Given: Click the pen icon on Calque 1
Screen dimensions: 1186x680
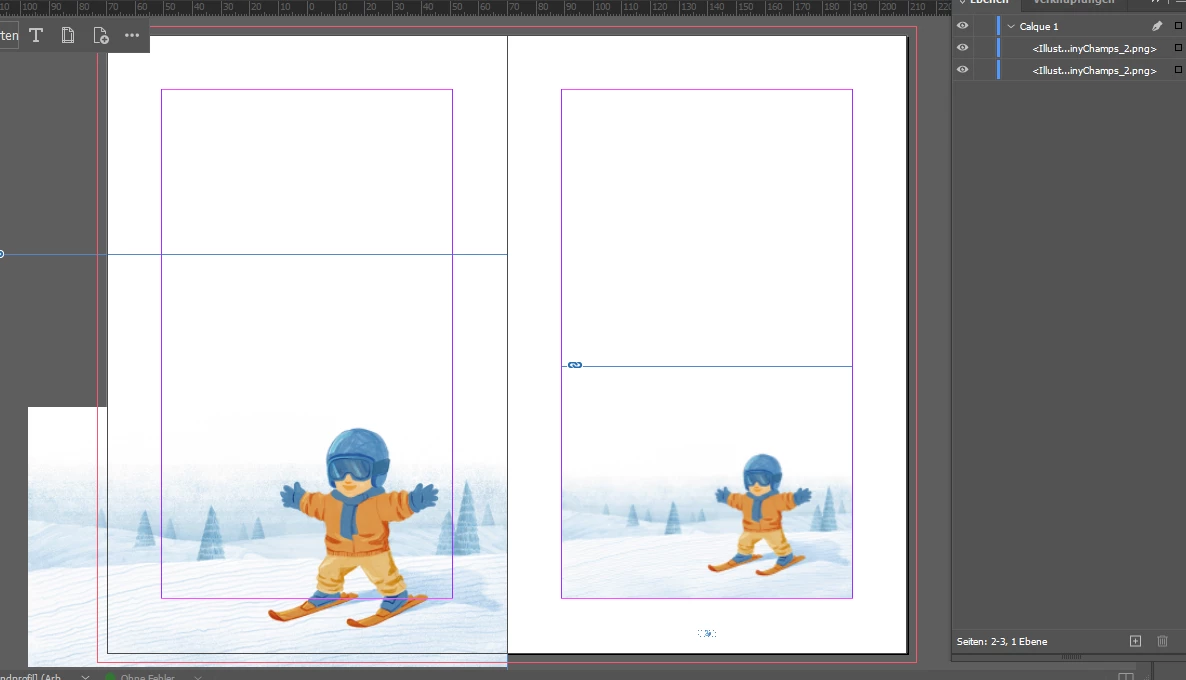Looking at the screenshot, I should pyautogui.click(x=1157, y=26).
